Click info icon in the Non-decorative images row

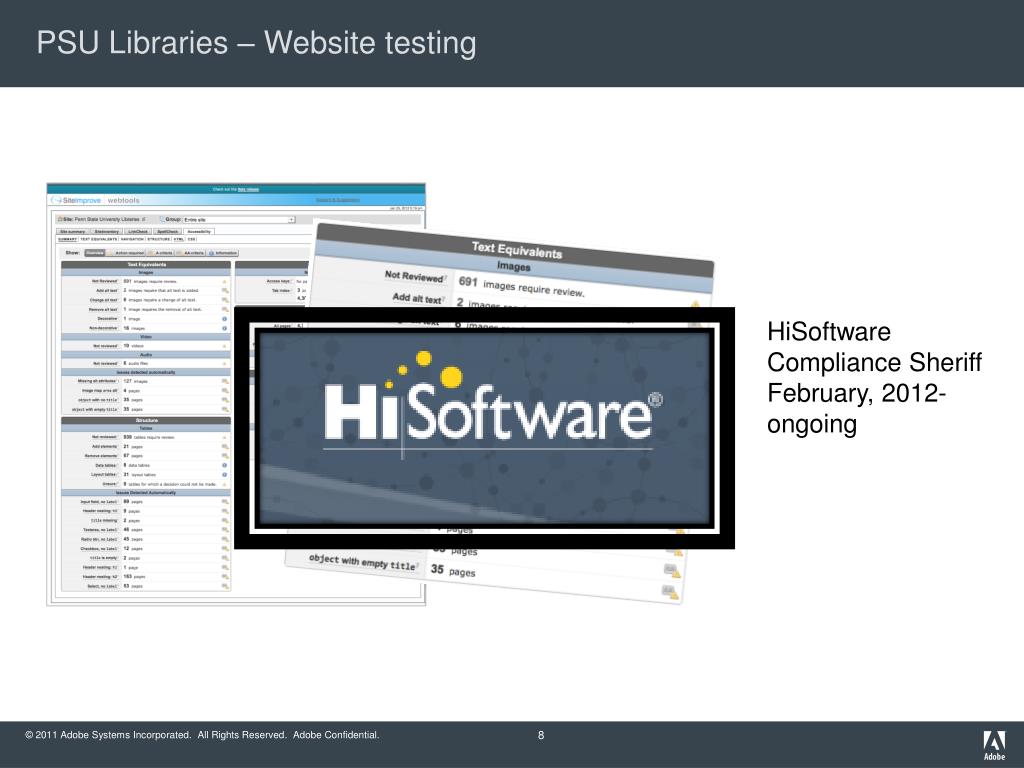pyautogui.click(x=225, y=328)
